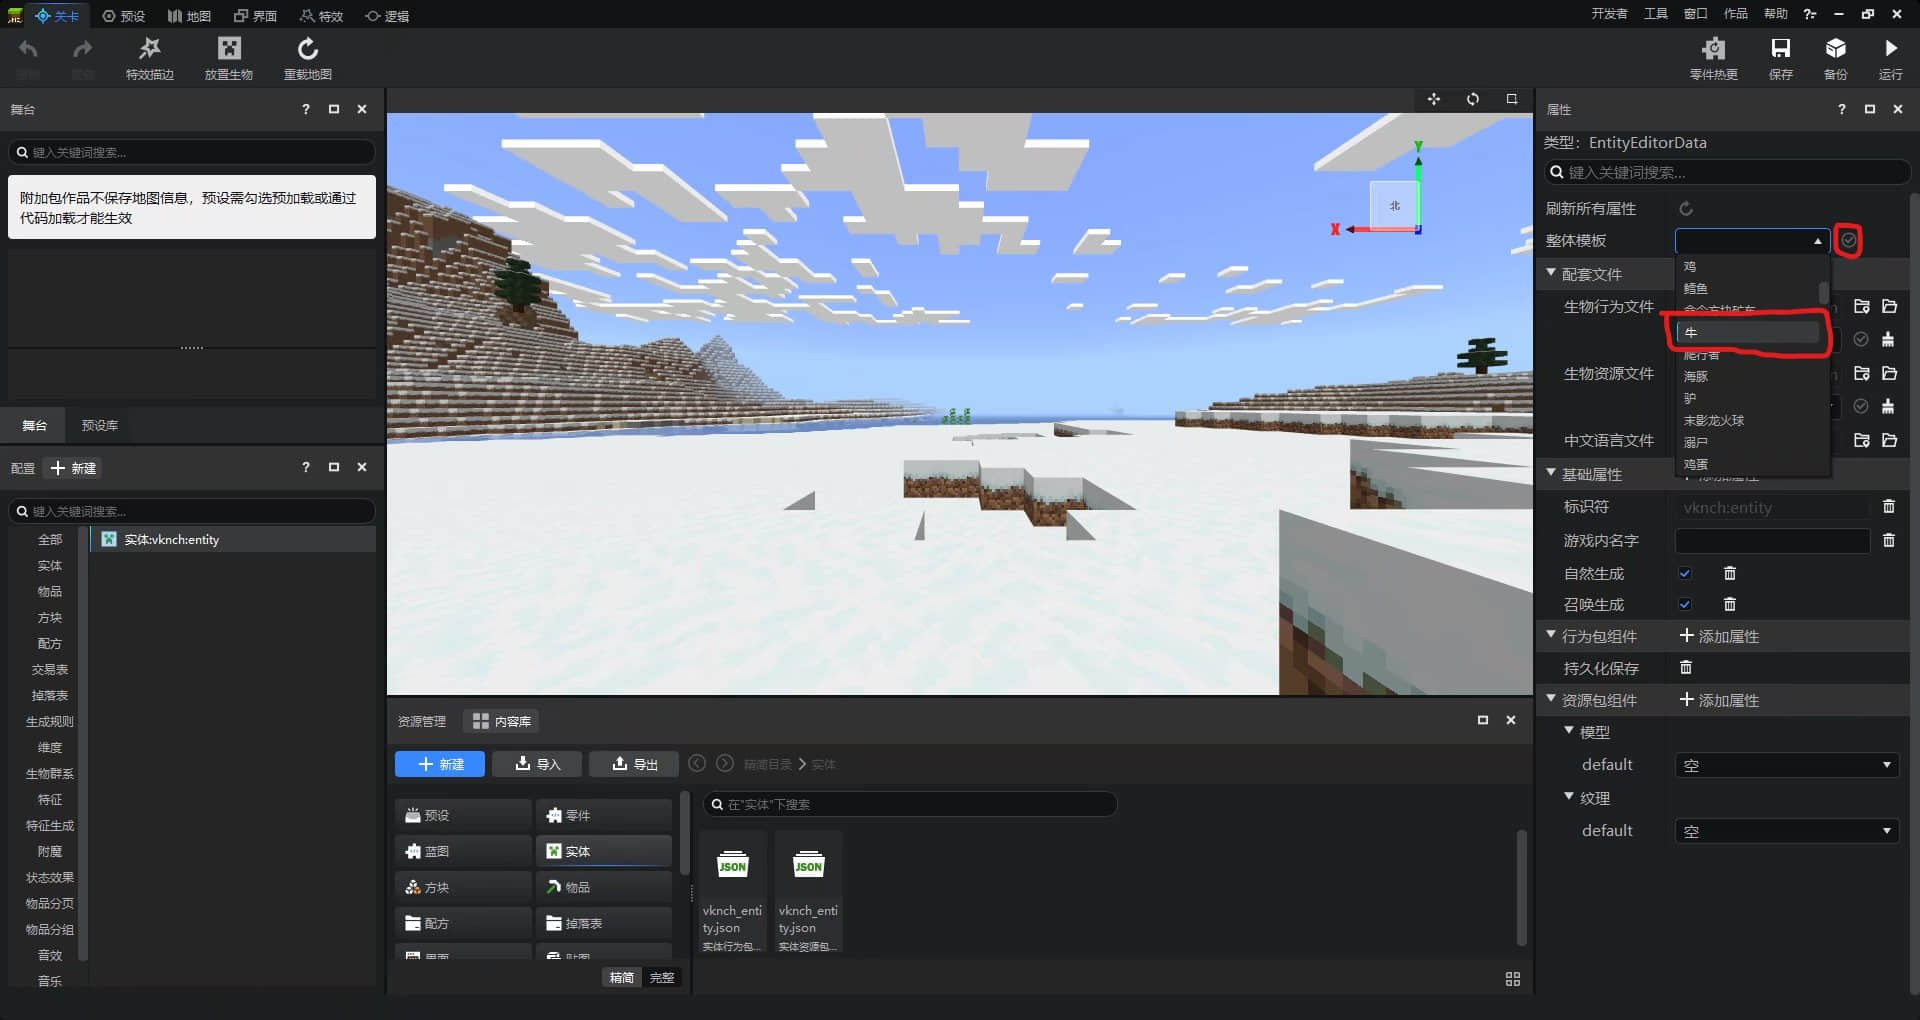
Task: Click the help icon on 舞台 panel
Action: [x=306, y=109]
